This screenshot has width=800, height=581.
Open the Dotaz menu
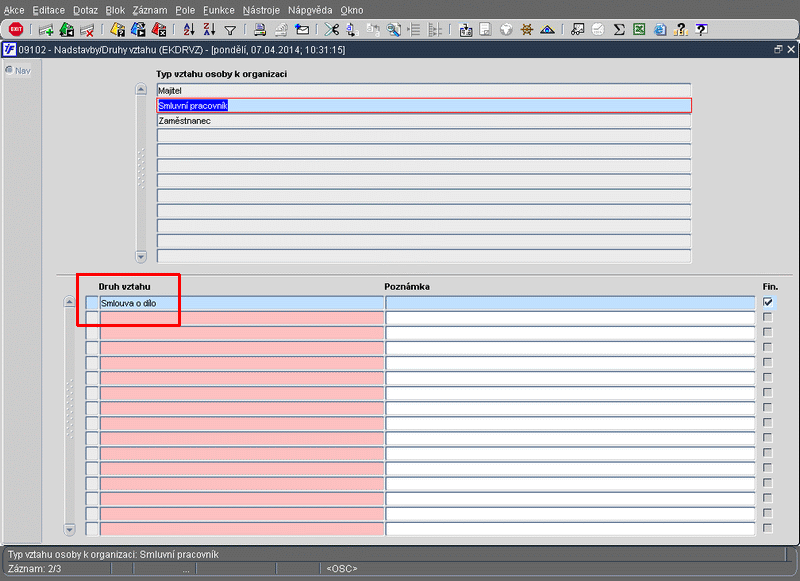click(x=85, y=10)
